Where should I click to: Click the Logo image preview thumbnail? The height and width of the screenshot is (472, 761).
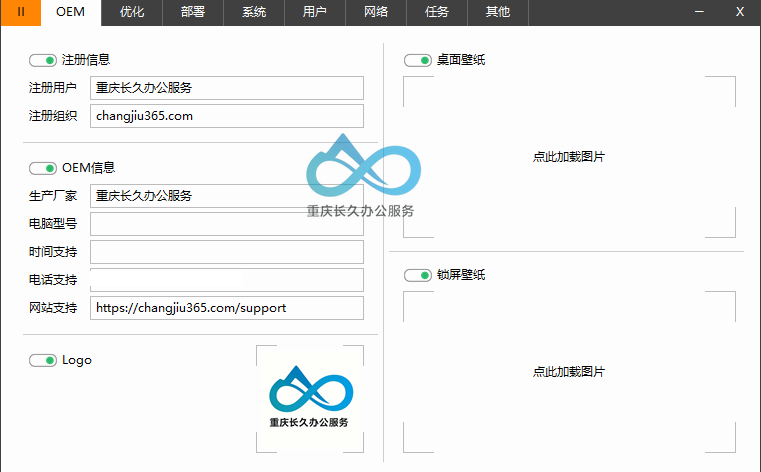tap(310, 399)
